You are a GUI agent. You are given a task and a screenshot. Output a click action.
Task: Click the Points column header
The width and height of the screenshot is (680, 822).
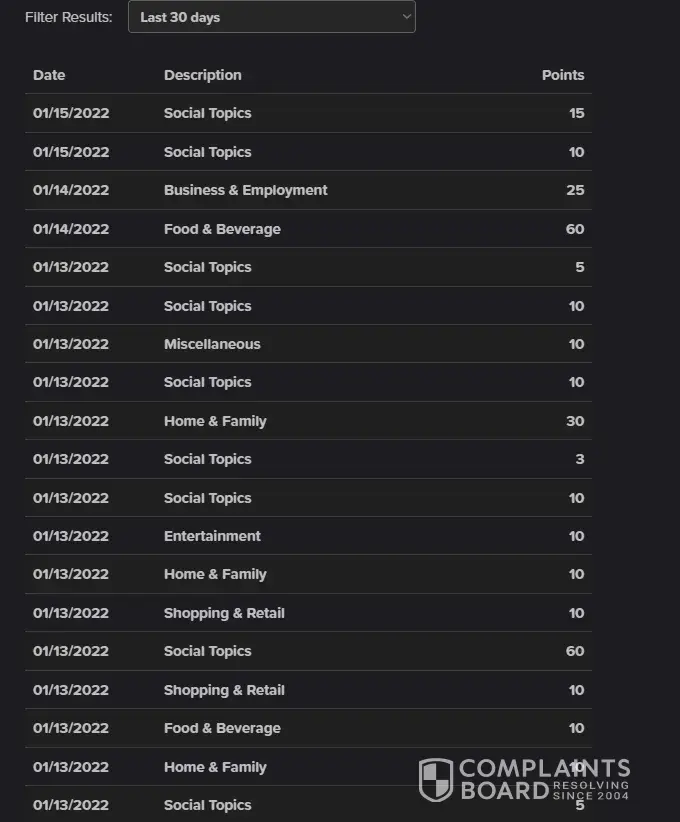[x=563, y=75]
